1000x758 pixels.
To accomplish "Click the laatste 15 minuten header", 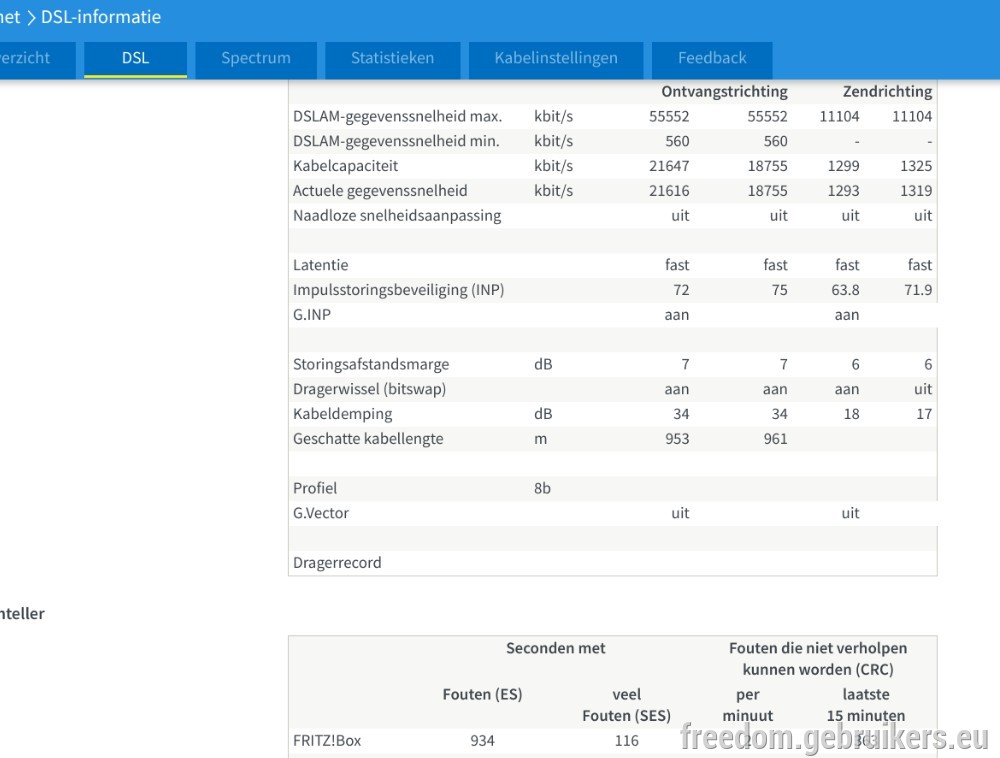I will (x=865, y=705).
